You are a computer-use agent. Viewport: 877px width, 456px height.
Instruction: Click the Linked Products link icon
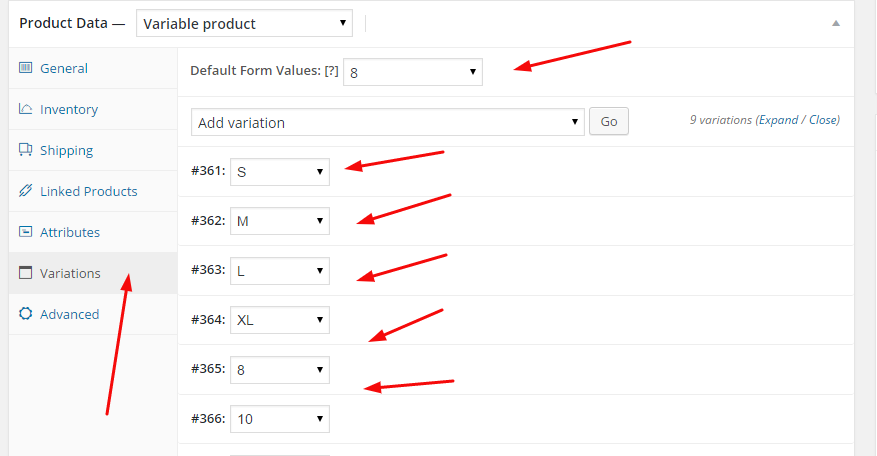(x=26, y=192)
